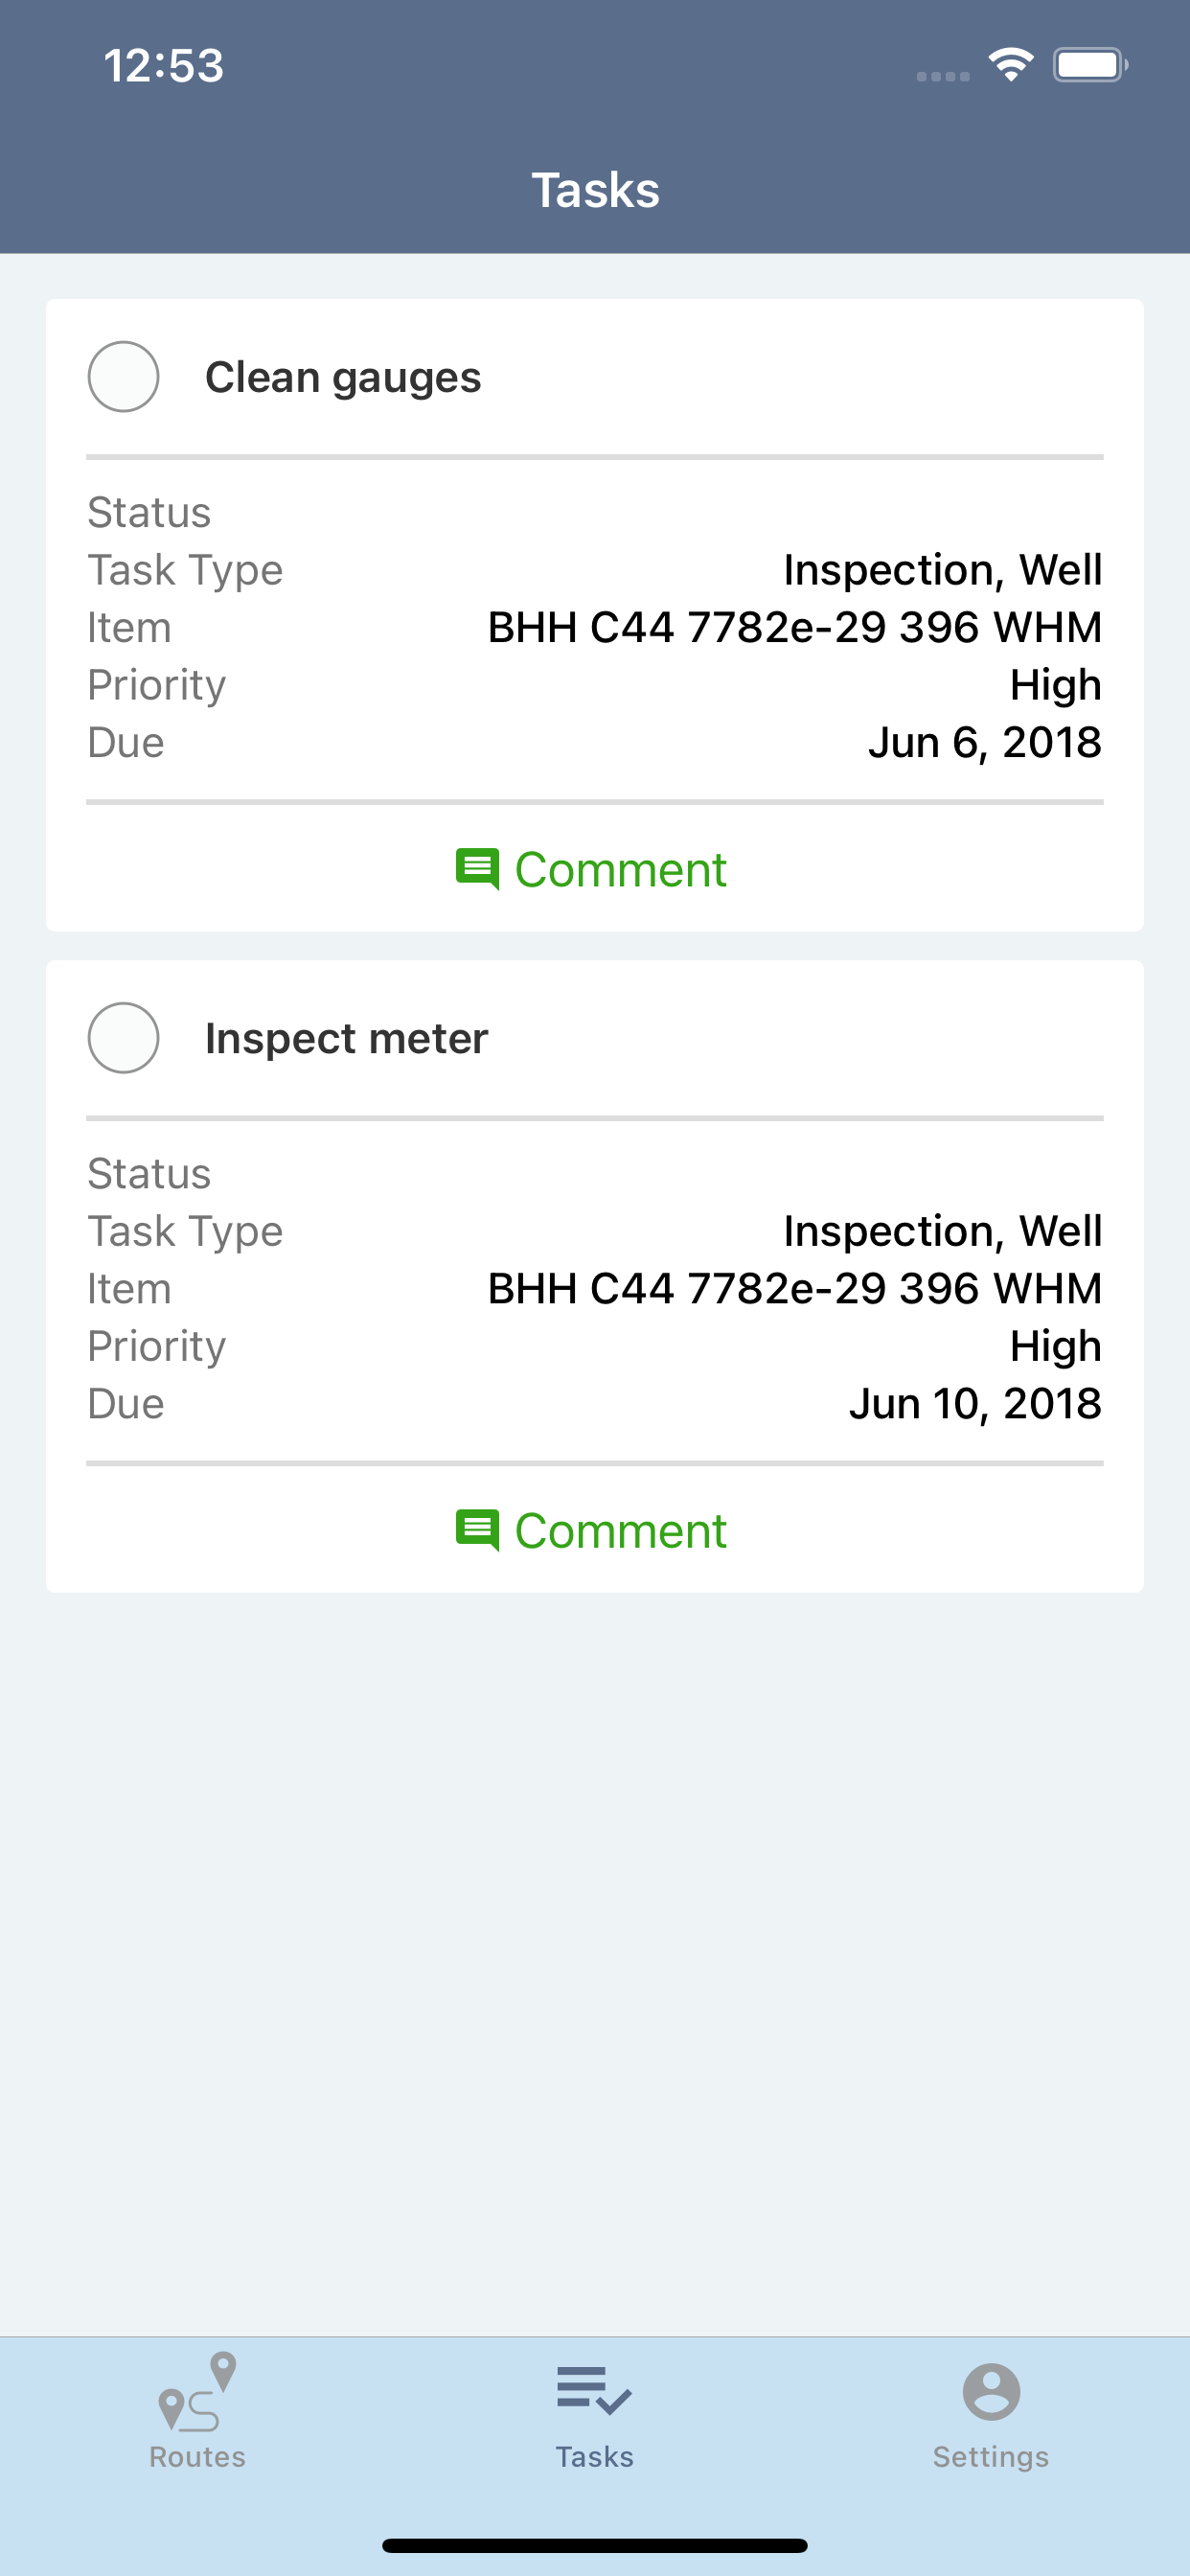Toggle the Inspect meter completion circle
1190x2576 pixels.
[123, 1038]
